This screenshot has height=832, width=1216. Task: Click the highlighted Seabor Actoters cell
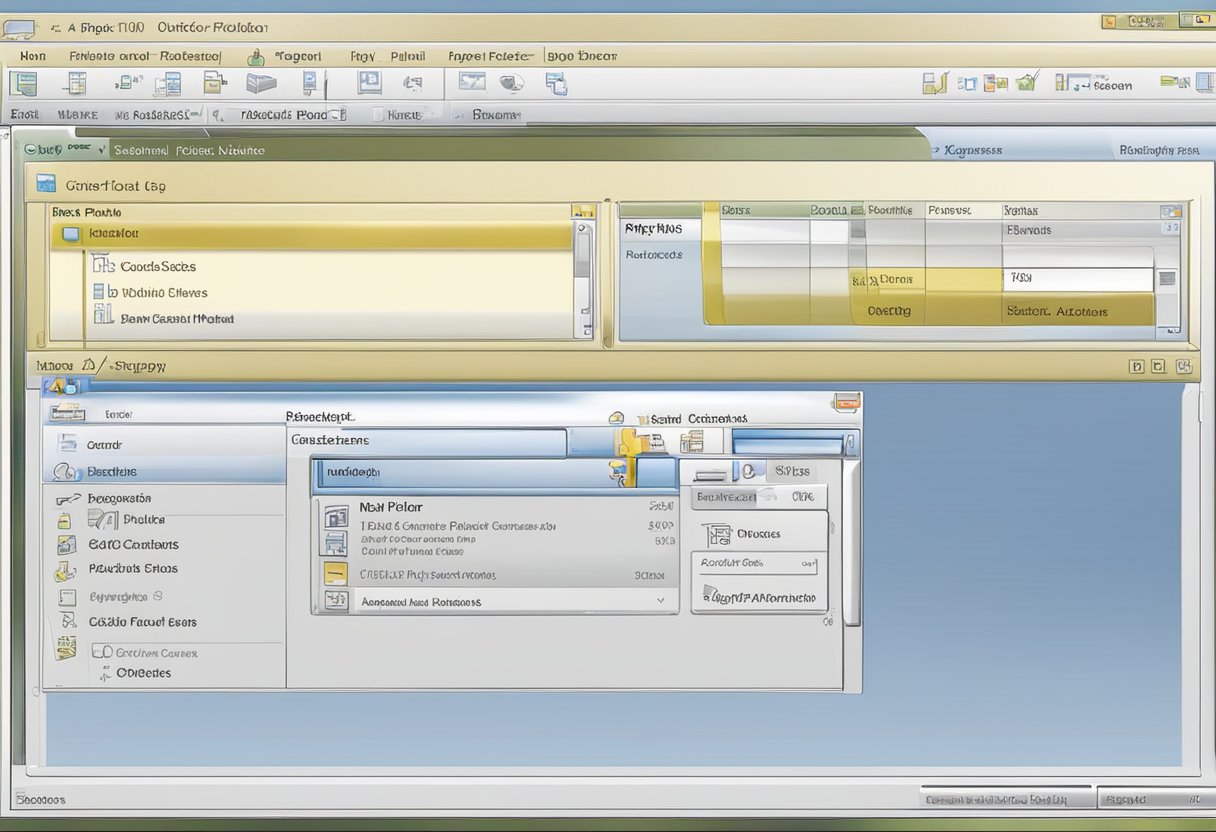click(1056, 312)
